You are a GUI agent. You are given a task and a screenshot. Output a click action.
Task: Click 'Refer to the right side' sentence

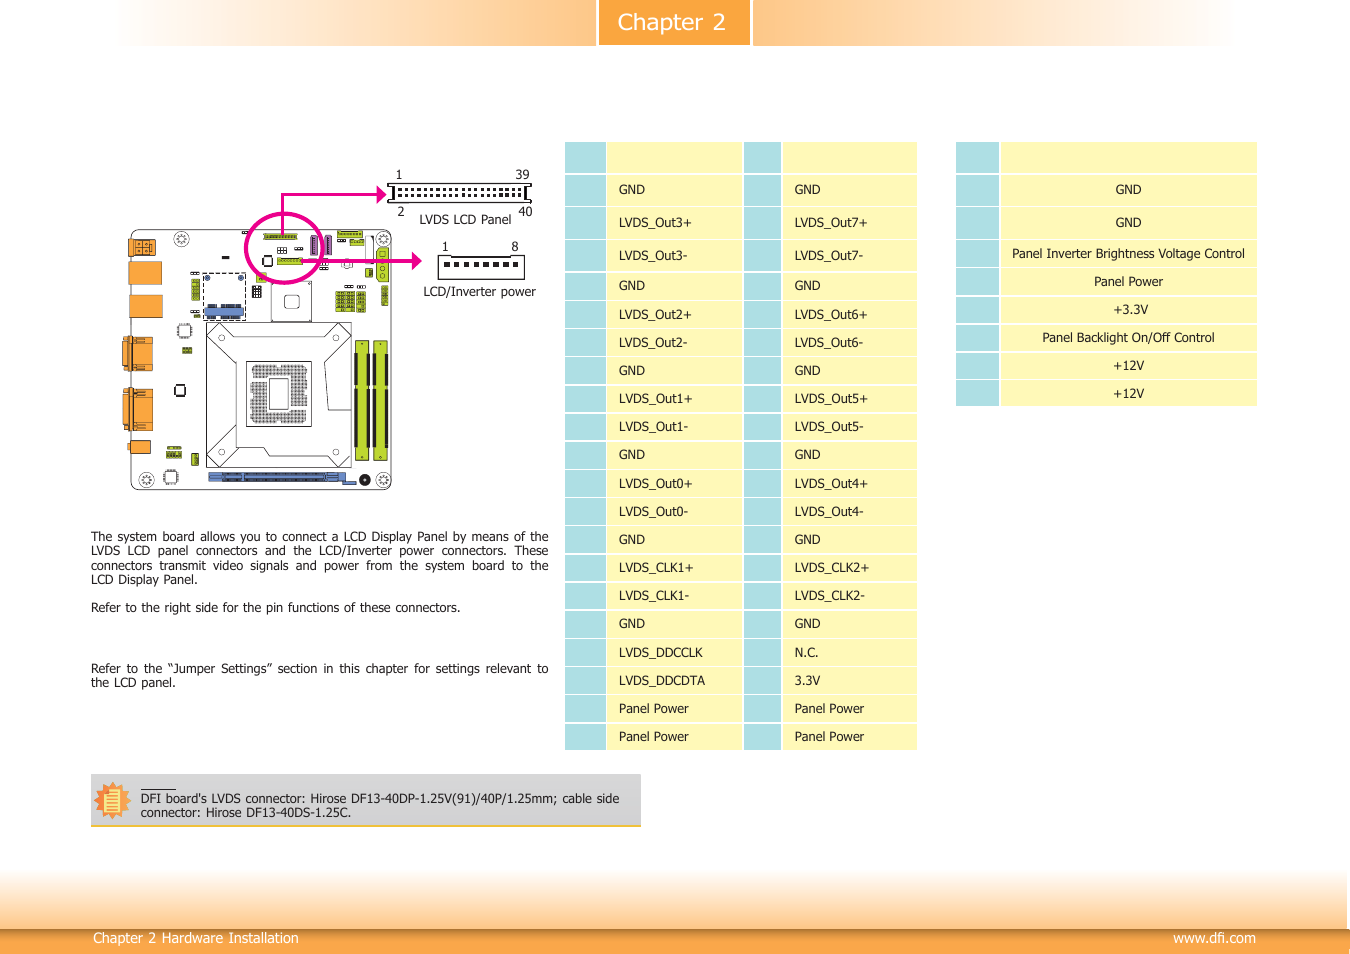[276, 608]
